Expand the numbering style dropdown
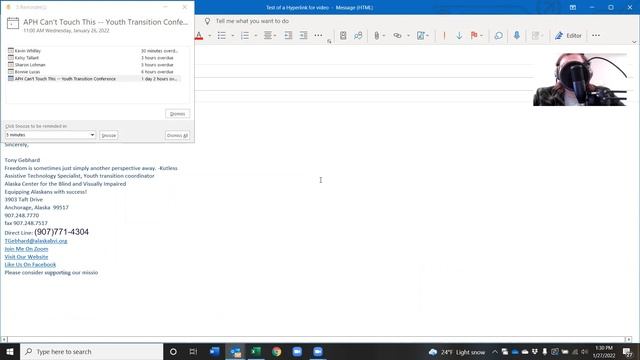 pyautogui.click(x=256, y=36)
